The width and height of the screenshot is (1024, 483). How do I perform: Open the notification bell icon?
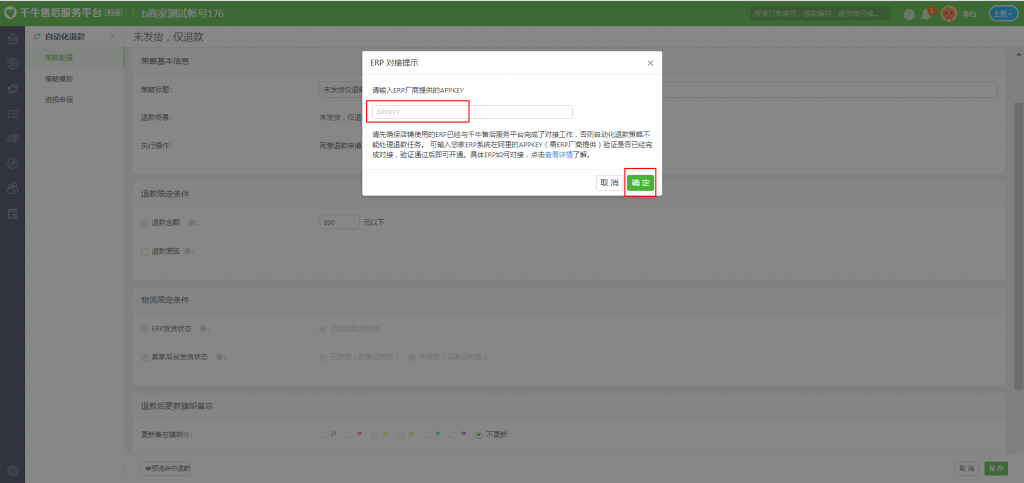[926, 14]
